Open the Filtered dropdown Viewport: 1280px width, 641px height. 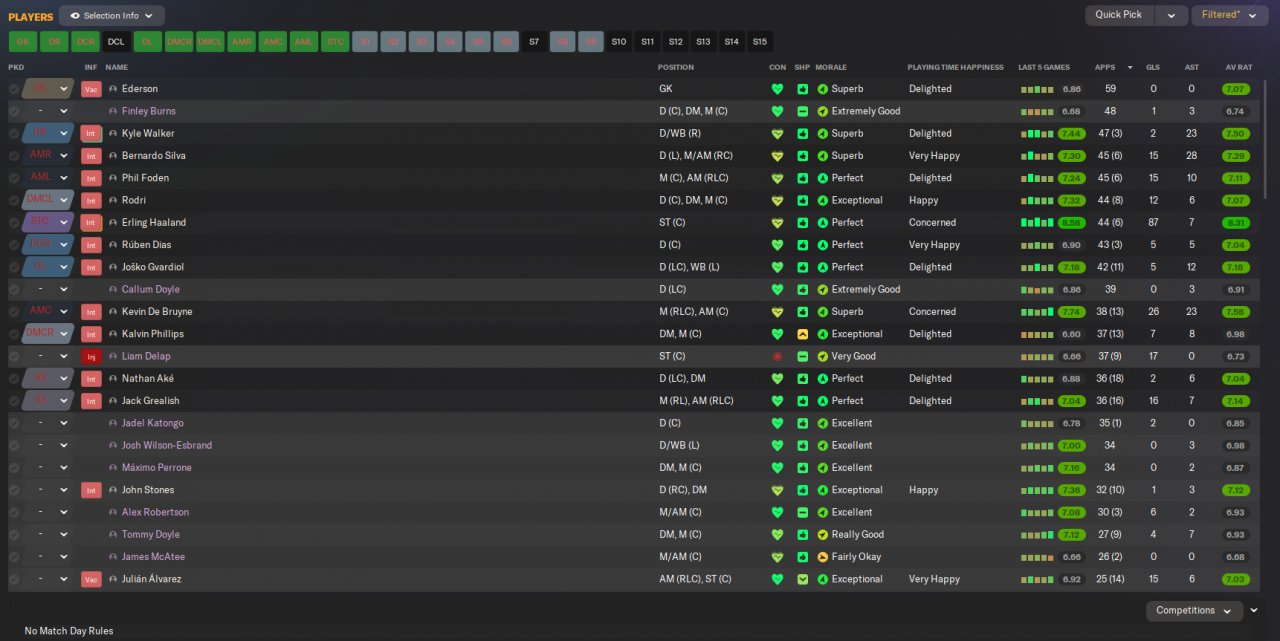1229,15
